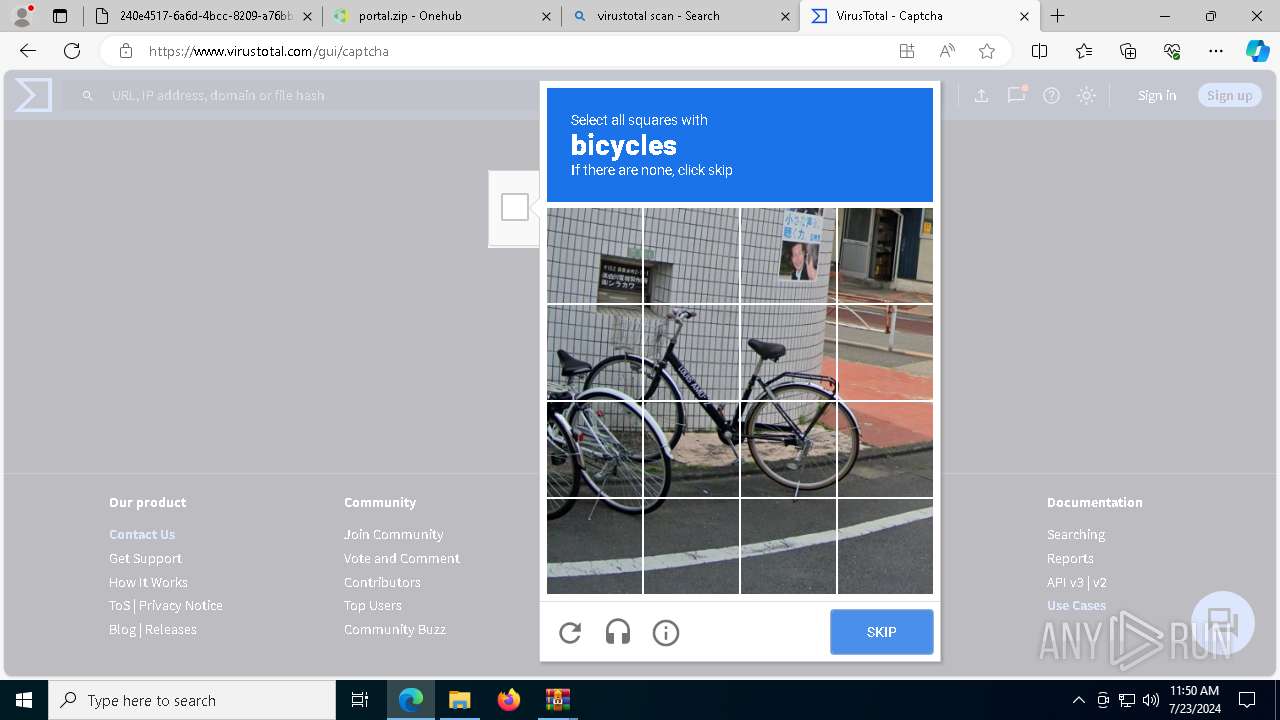This screenshot has height=720, width=1280.
Task: Open Contact Us link
Action: point(142,534)
